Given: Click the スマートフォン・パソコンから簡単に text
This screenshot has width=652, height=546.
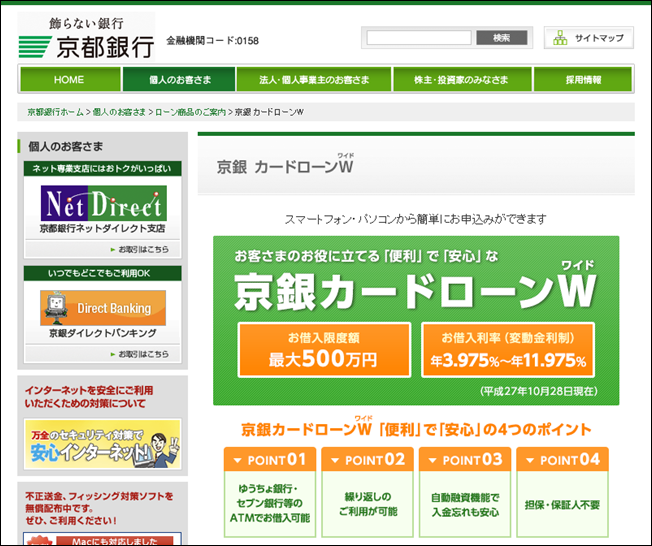Looking at the screenshot, I should point(416,219).
